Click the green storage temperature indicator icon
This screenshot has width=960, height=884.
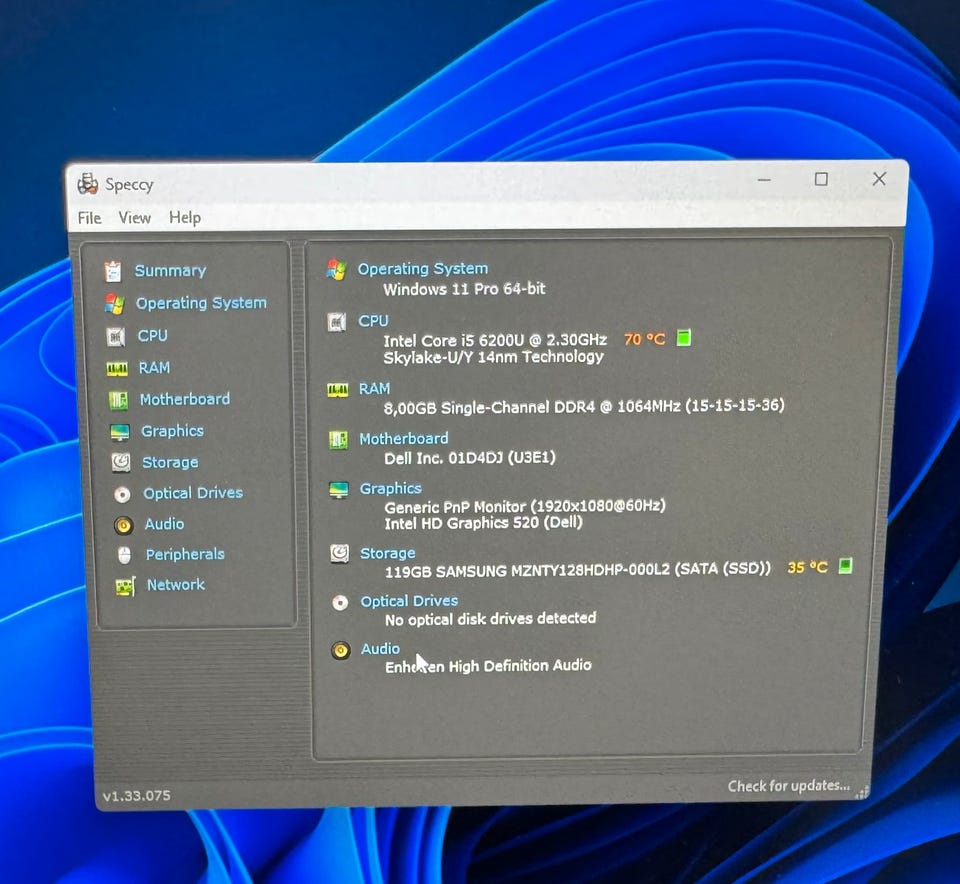[x=845, y=566]
